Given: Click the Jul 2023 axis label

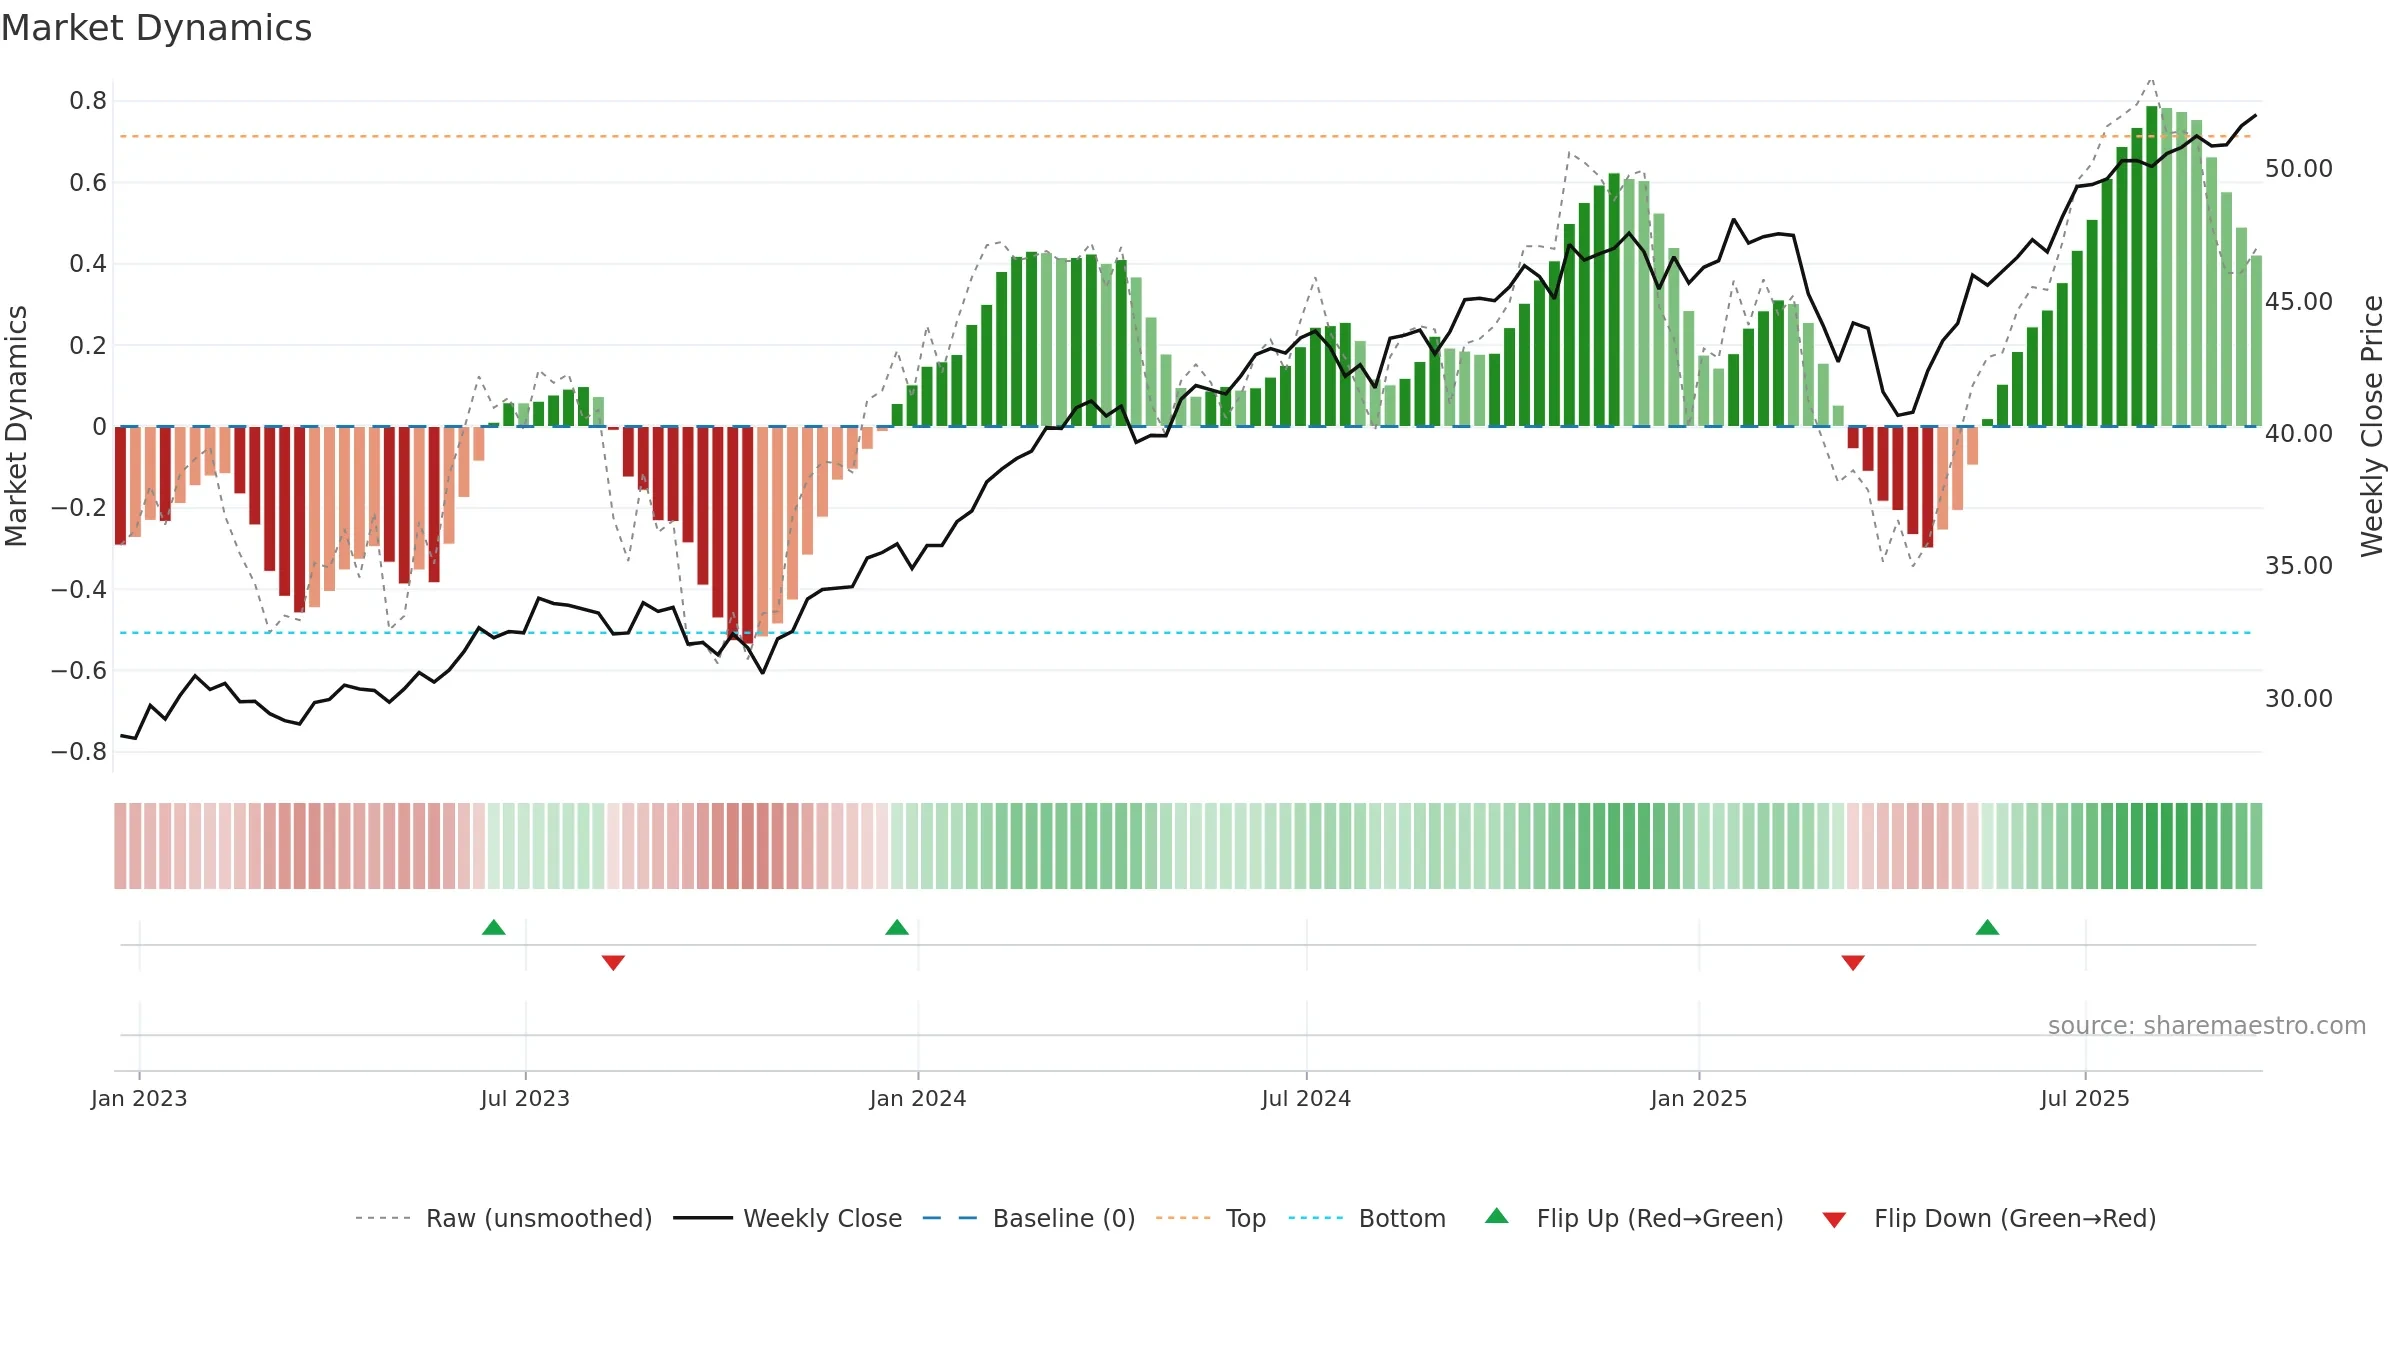Looking at the screenshot, I should (525, 1098).
